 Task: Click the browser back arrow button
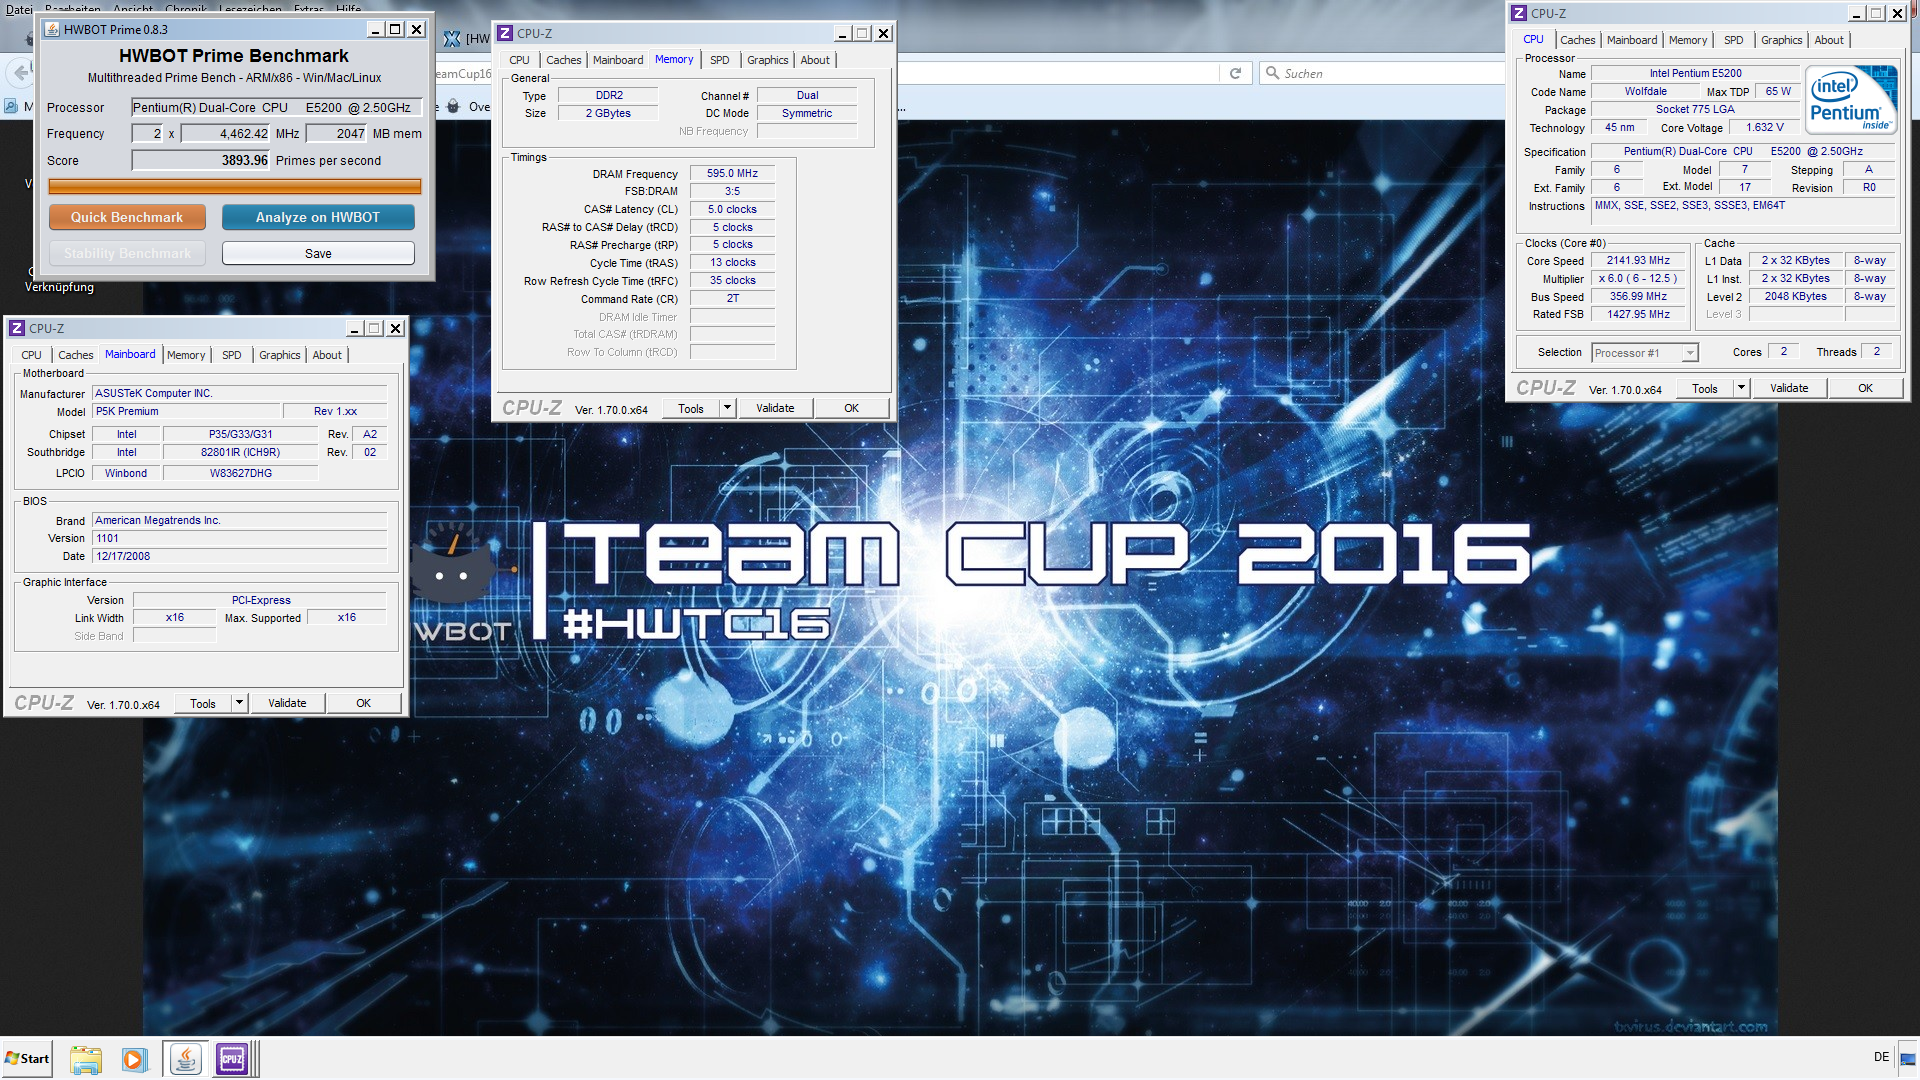click(19, 72)
